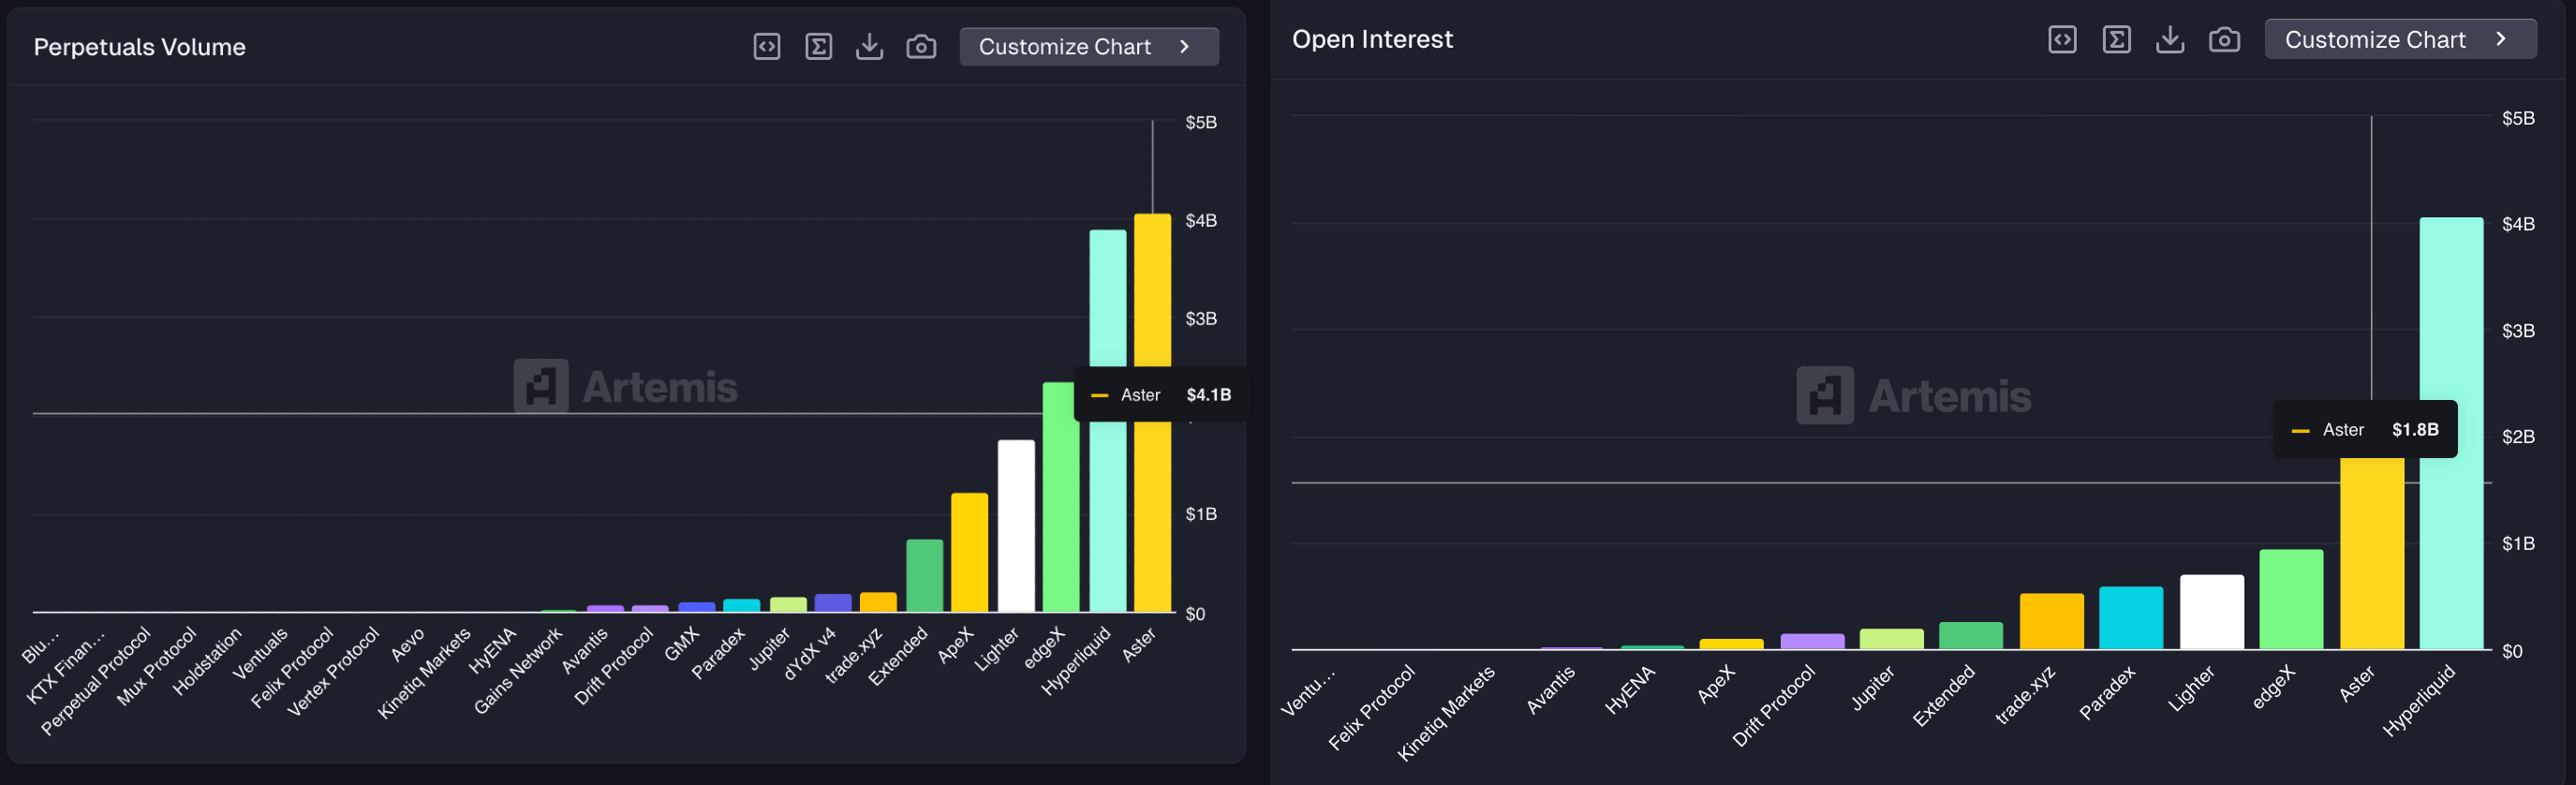The image size is (2576, 785).
Task: Download the Open Interest chart data
Action: [2169, 40]
